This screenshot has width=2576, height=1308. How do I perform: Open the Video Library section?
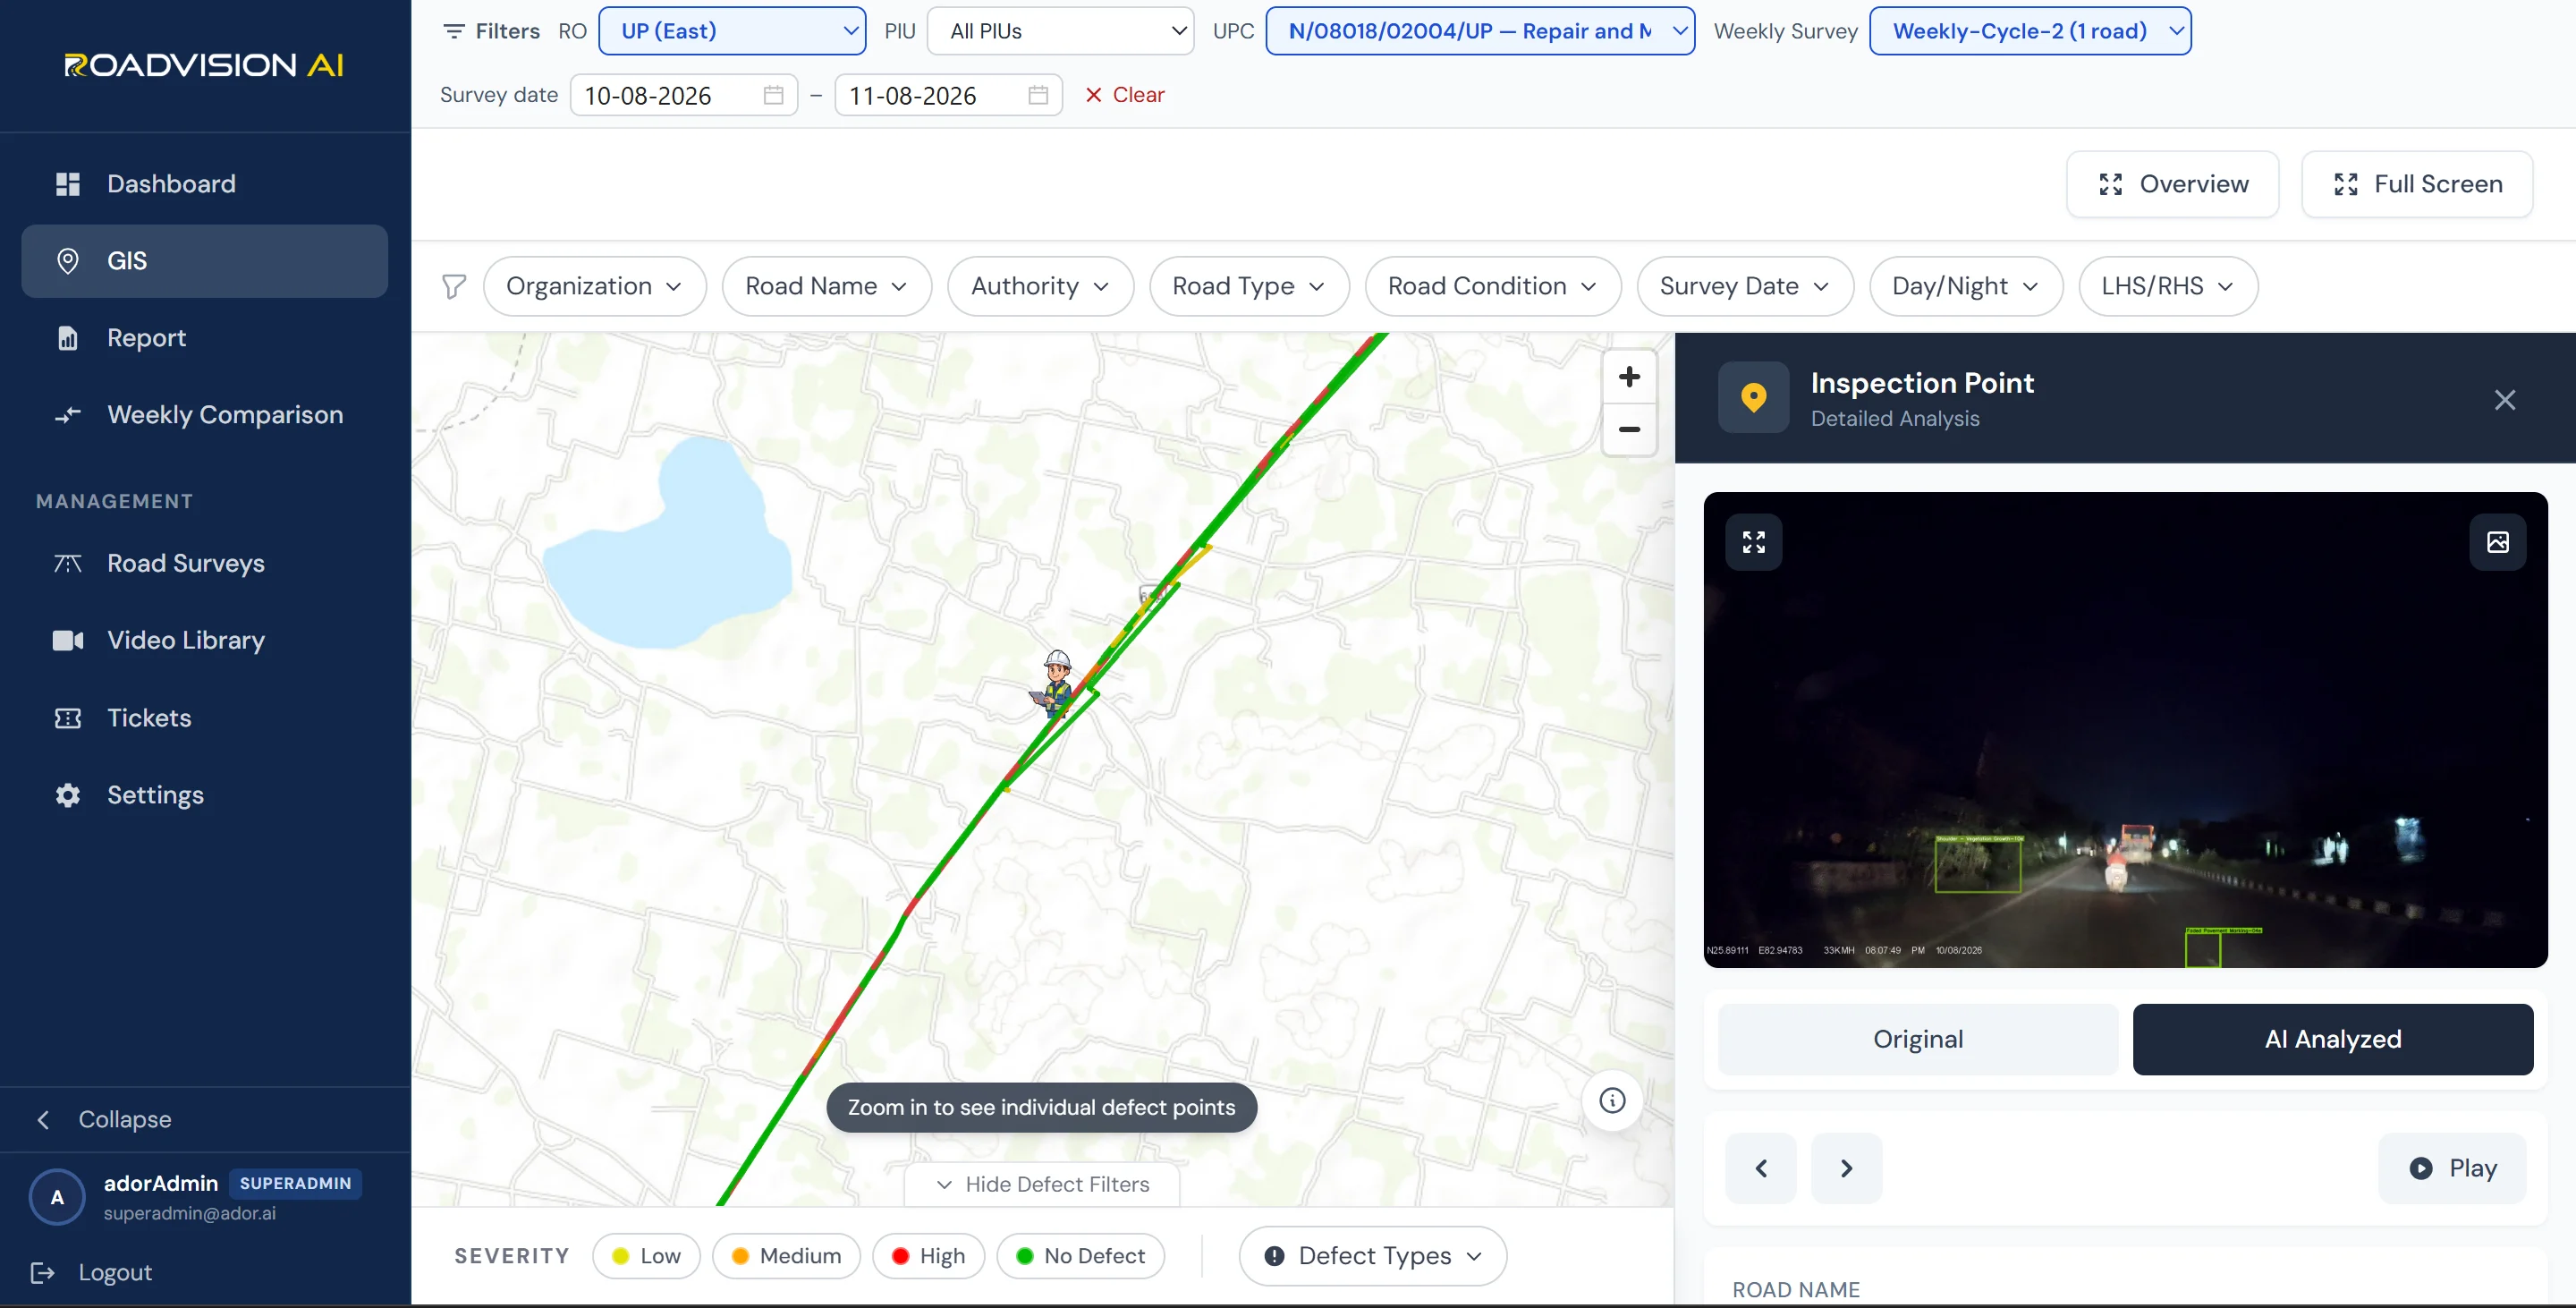coord(204,640)
